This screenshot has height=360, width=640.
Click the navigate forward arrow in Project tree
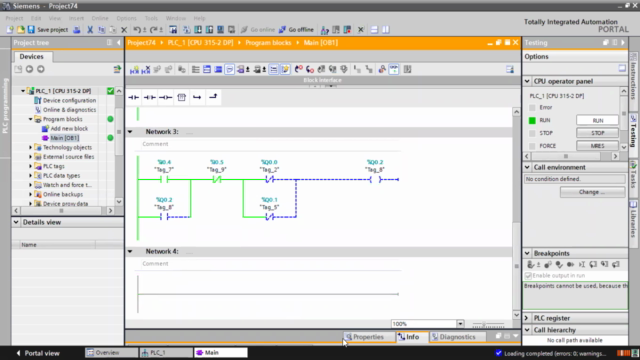[41, 69]
